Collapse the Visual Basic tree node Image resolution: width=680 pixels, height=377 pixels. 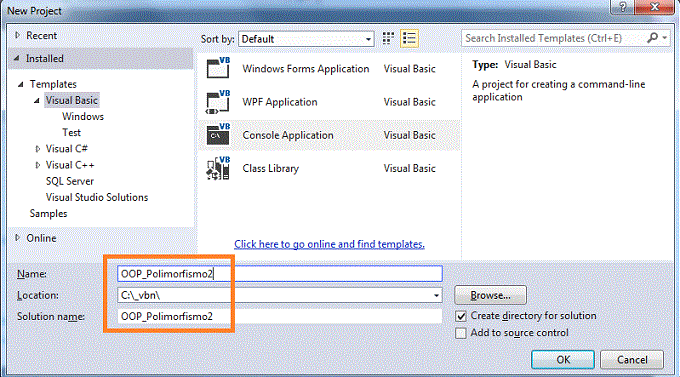click(x=37, y=101)
